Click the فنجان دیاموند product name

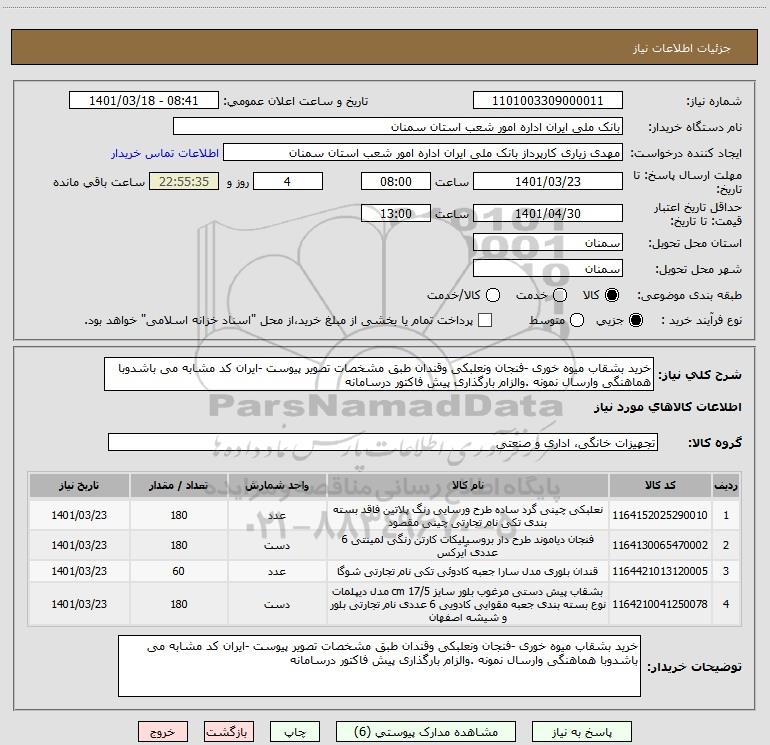468,546
